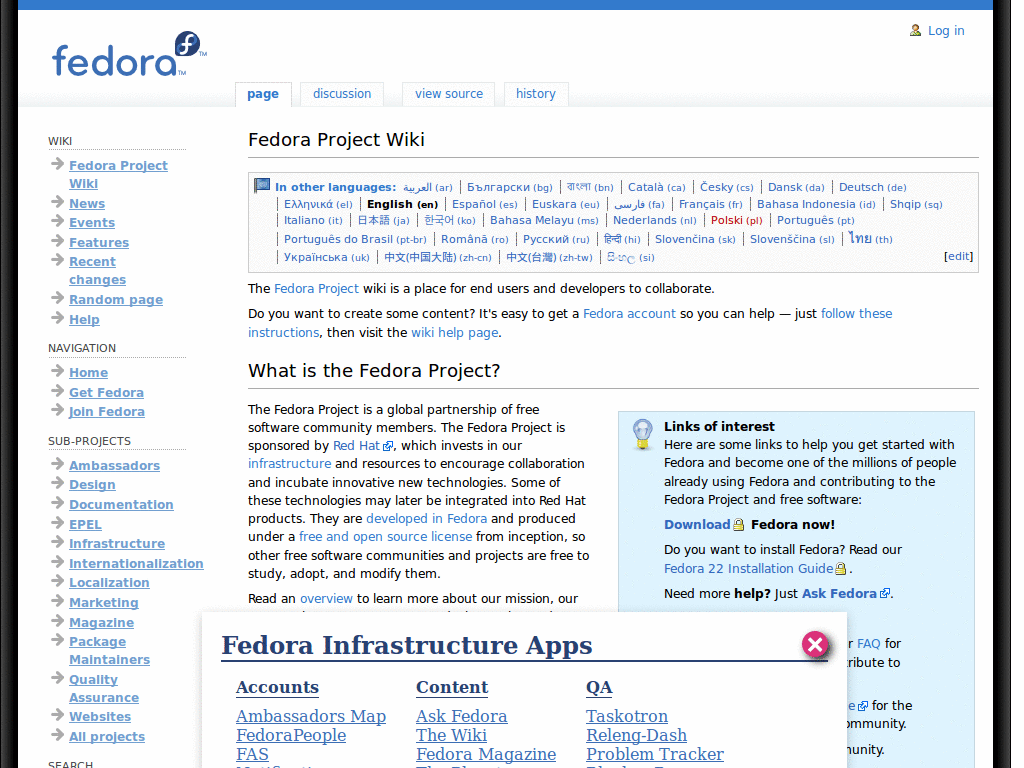Open Releng-Dash under QA
The width and height of the screenshot is (1024, 768).
636,735
